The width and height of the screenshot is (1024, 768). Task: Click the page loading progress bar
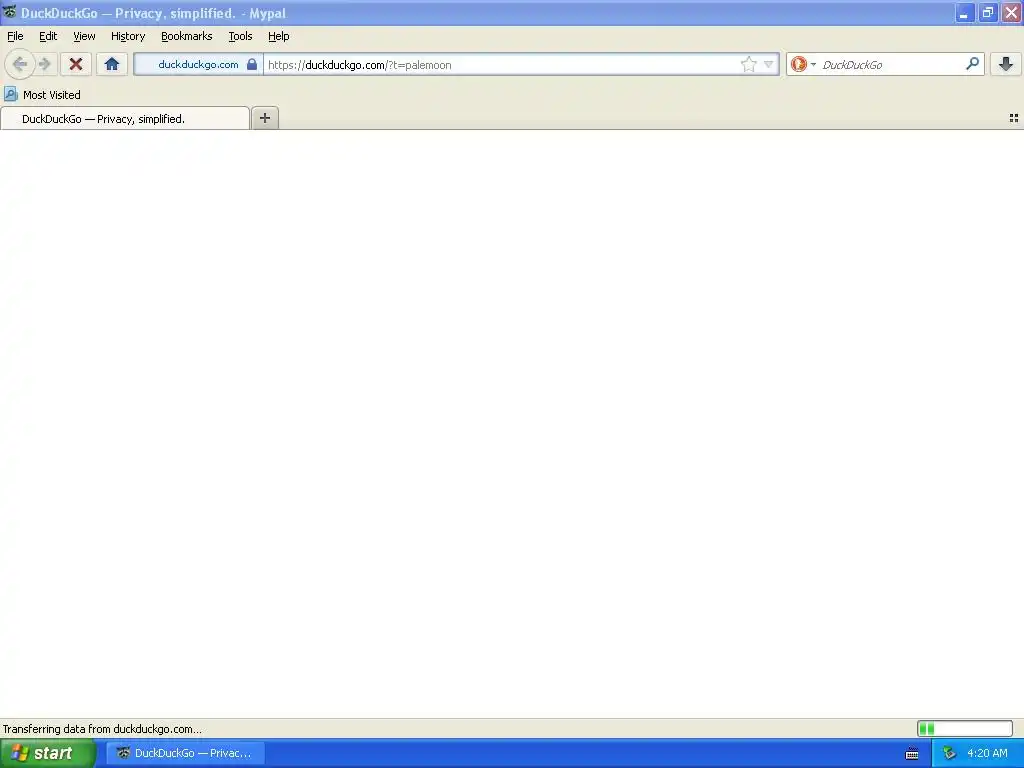pyautogui.click(x=965, y=728)
